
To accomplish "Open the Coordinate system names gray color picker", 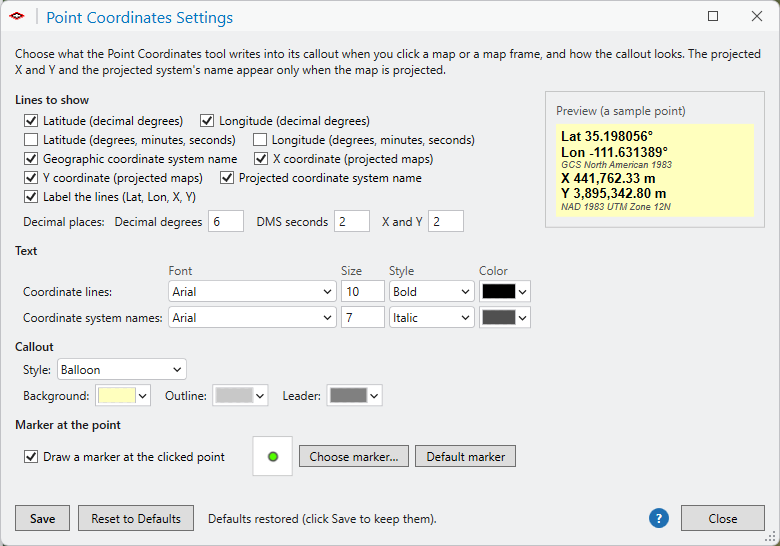I will tap(504, 317).
